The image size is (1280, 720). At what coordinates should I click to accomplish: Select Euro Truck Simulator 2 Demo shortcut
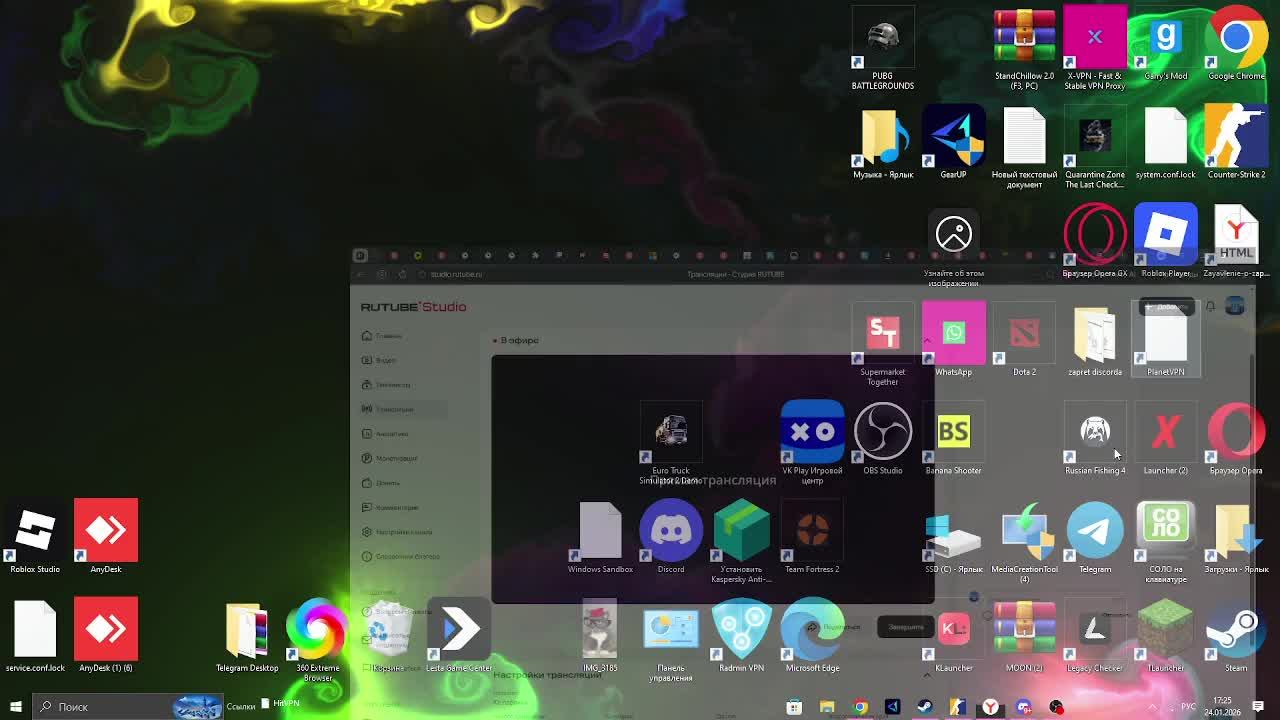671,432
